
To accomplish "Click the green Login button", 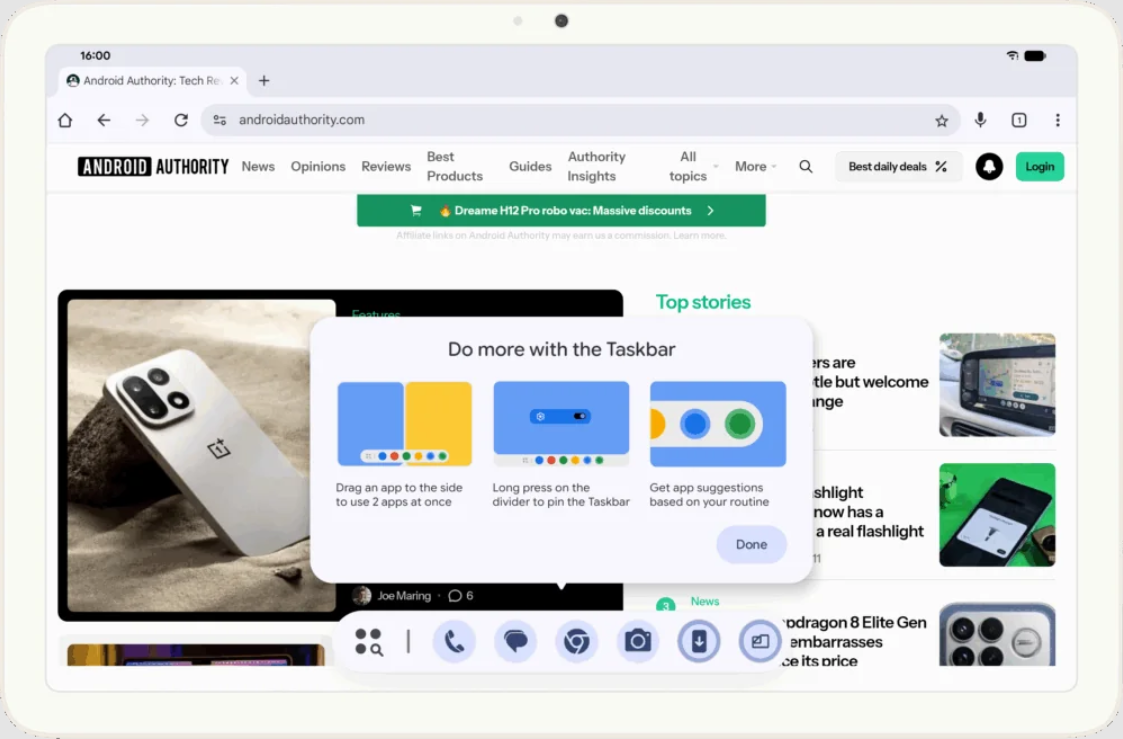I will pyautogui.click(x=1039, y=166).
